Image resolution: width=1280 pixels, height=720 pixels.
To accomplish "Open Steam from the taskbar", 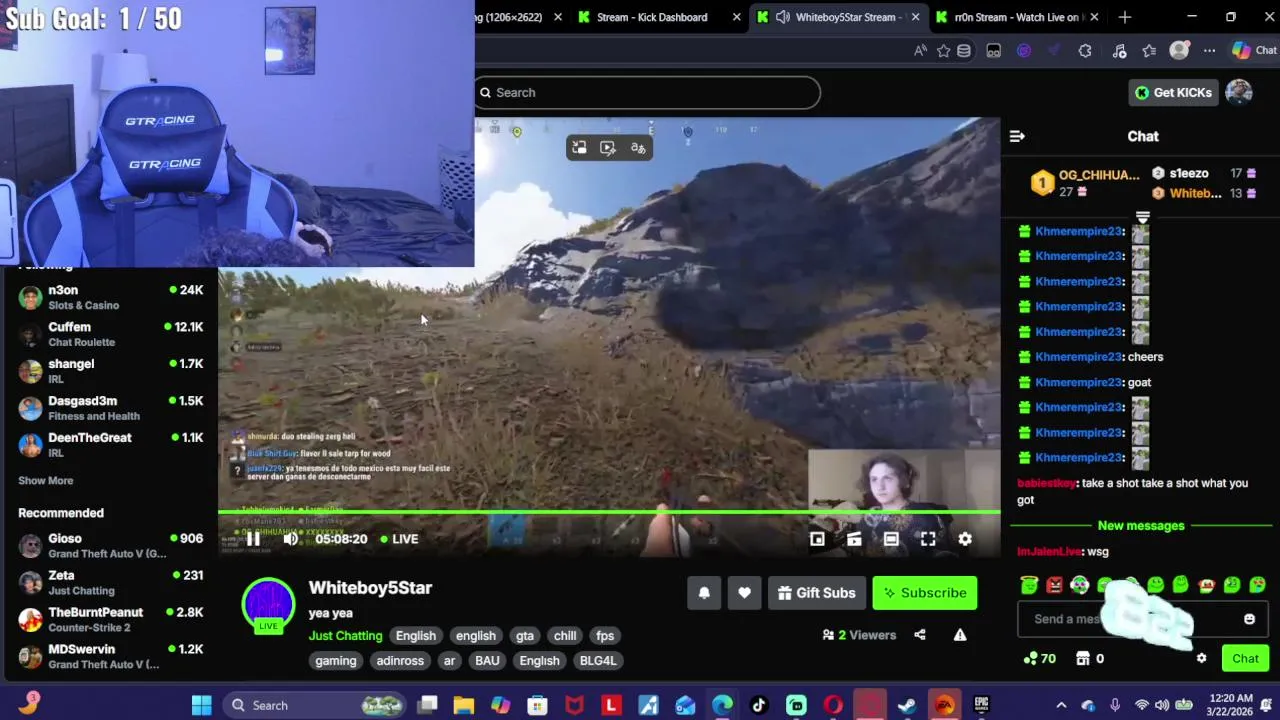I will [907, 705].
